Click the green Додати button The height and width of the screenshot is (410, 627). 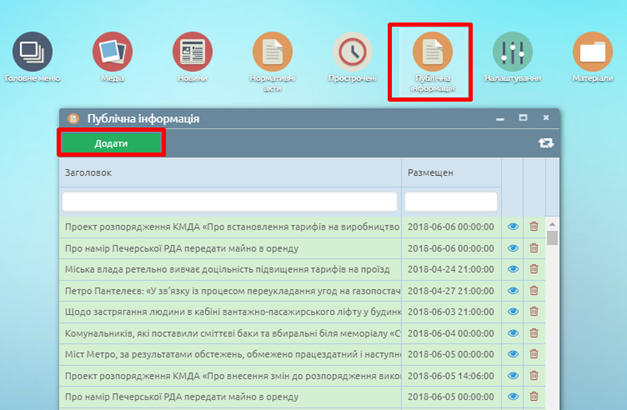point(111,144)
